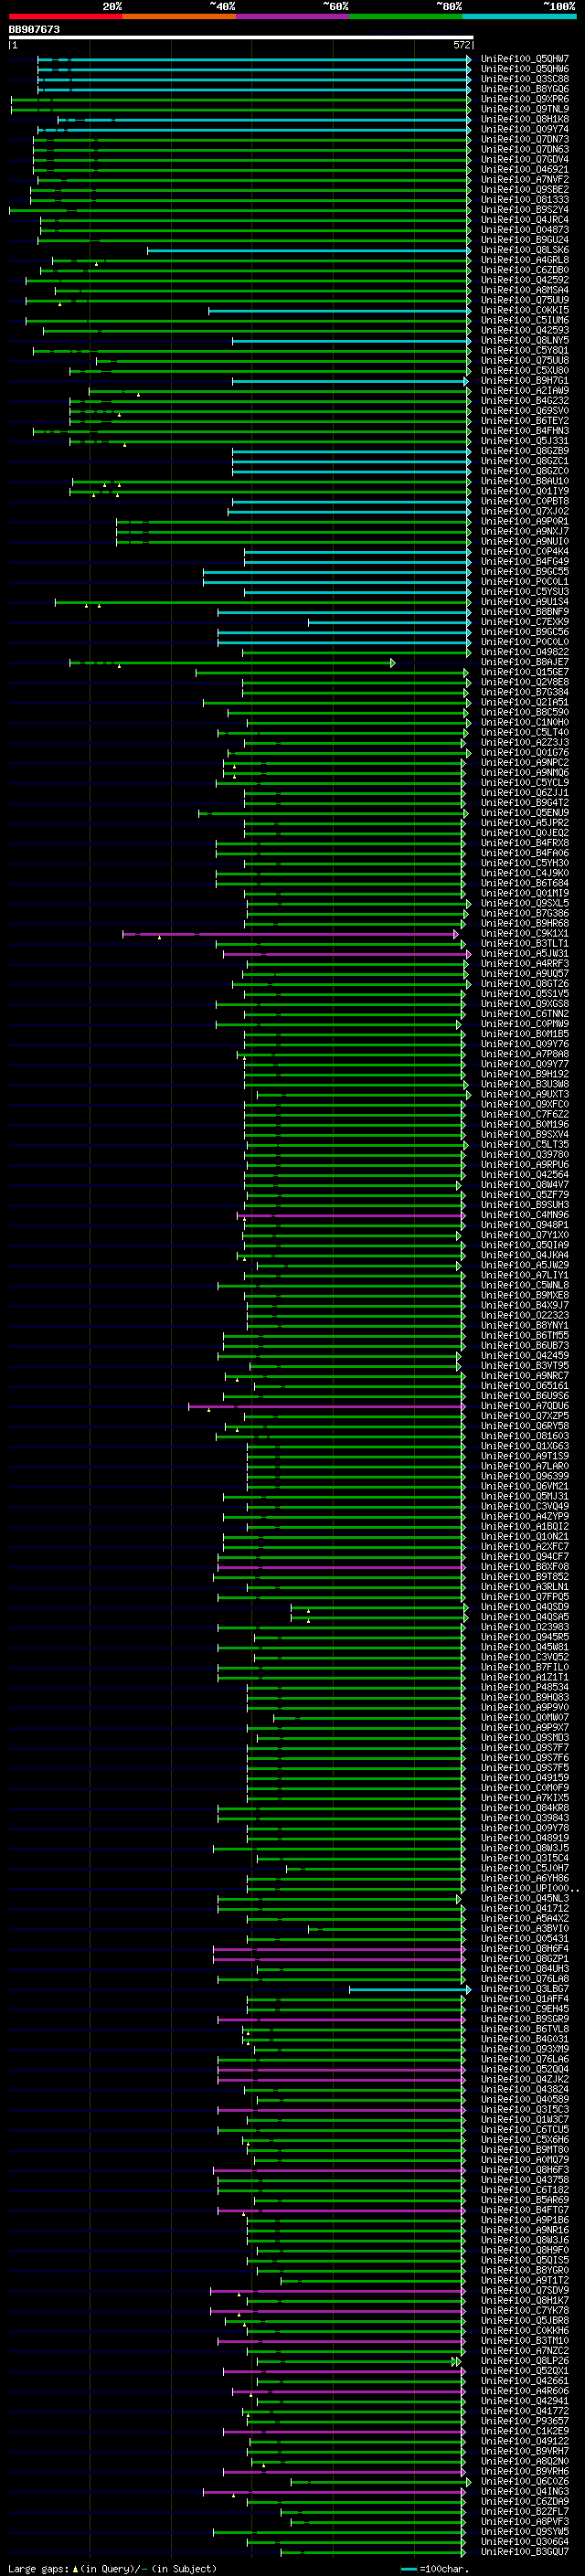This screenshot has height=2576, width=585.
Task: Open hit UniRef100_A5JW31
Action: pos(525,954)
